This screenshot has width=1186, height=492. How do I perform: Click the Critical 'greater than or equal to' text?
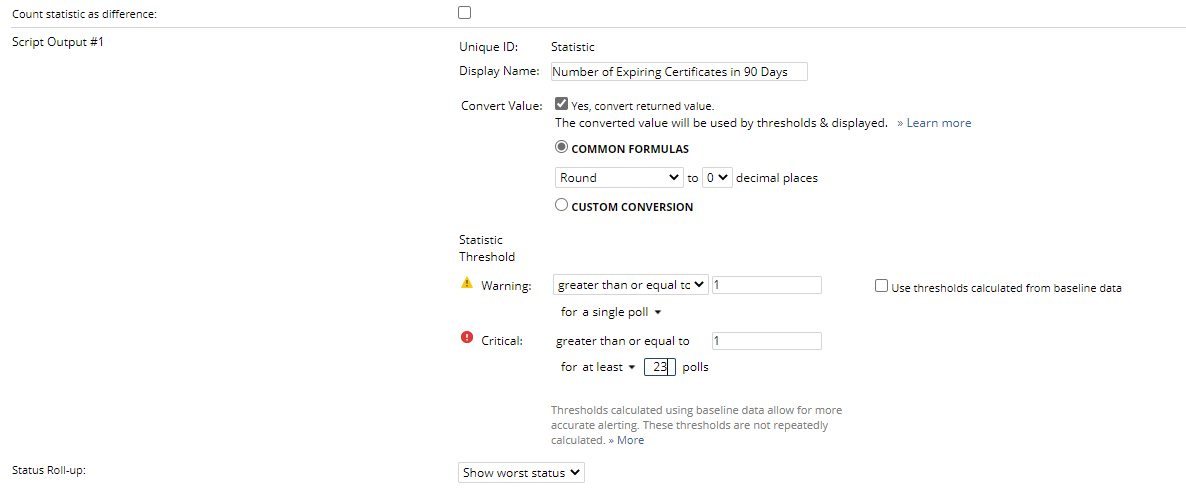click(x=622, y=341)
